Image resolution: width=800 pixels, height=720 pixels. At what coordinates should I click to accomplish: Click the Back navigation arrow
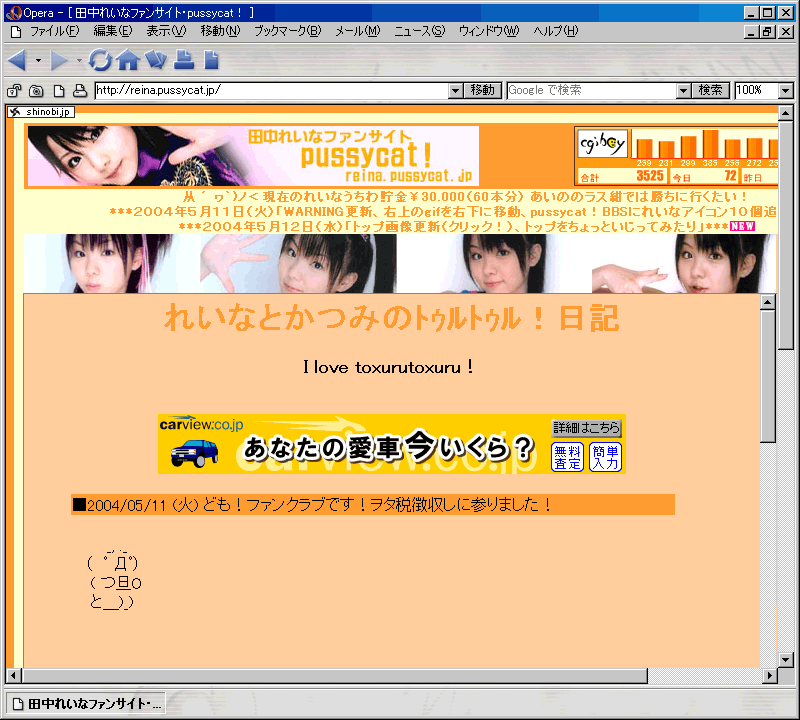(x=17, y=60)
